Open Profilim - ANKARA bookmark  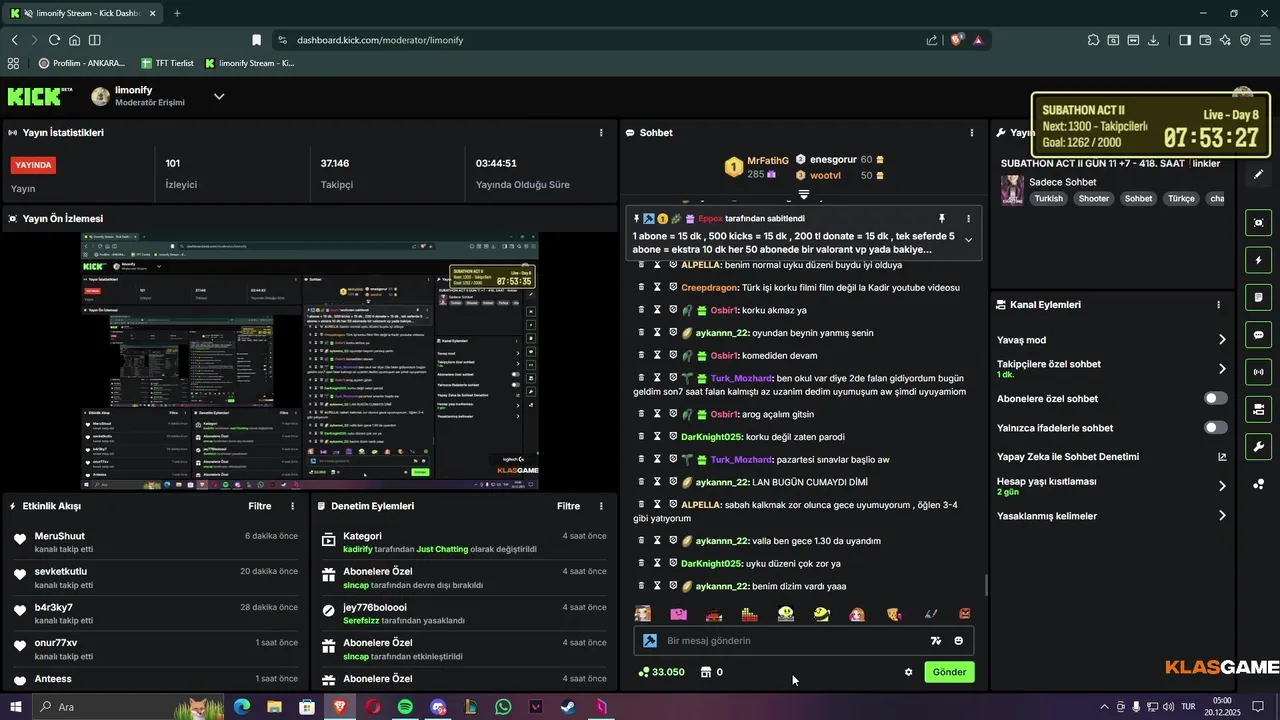(x=82, y=63)
